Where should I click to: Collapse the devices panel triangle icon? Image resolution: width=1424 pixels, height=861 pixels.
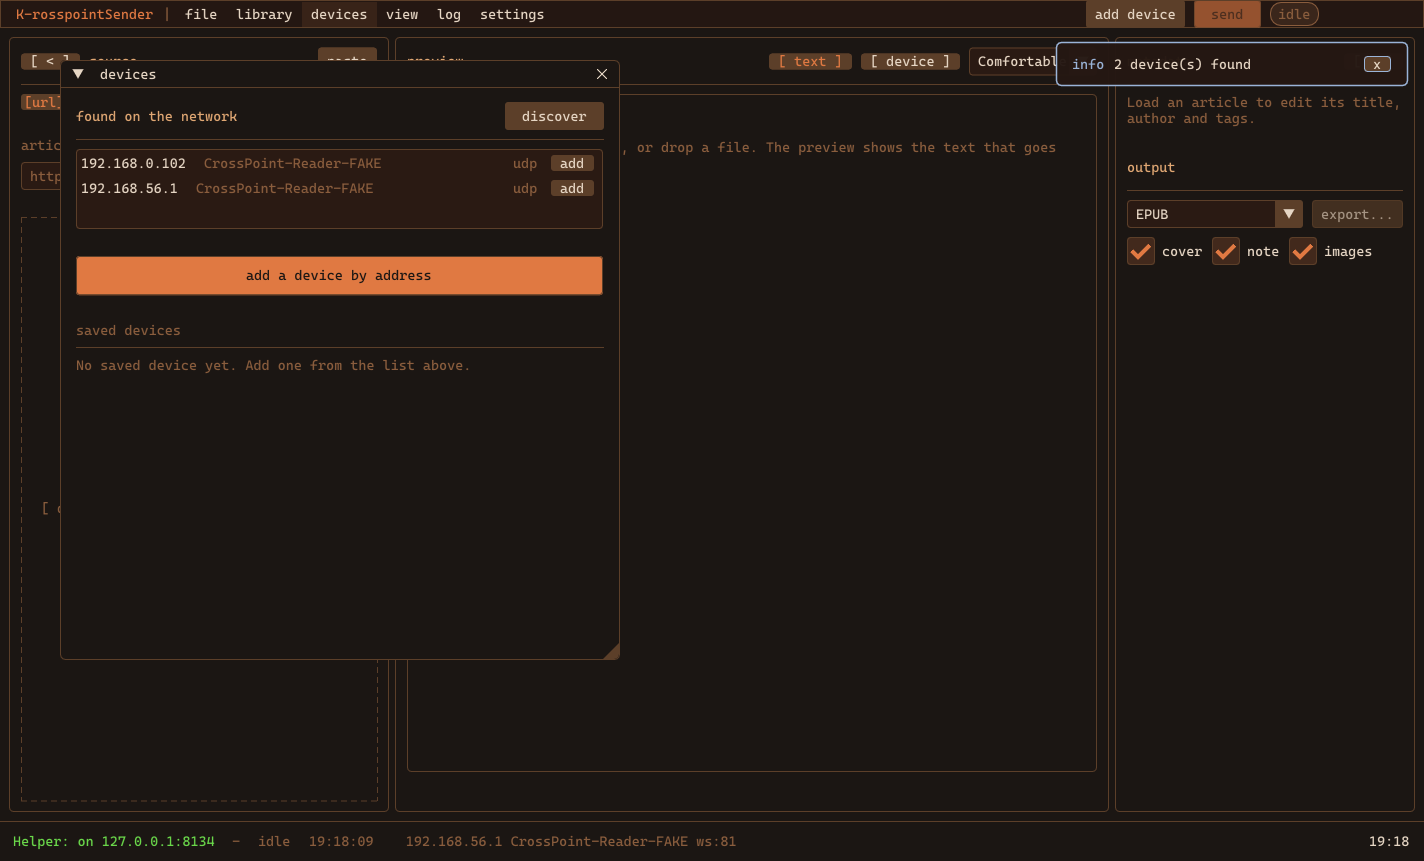coord(78,74)
